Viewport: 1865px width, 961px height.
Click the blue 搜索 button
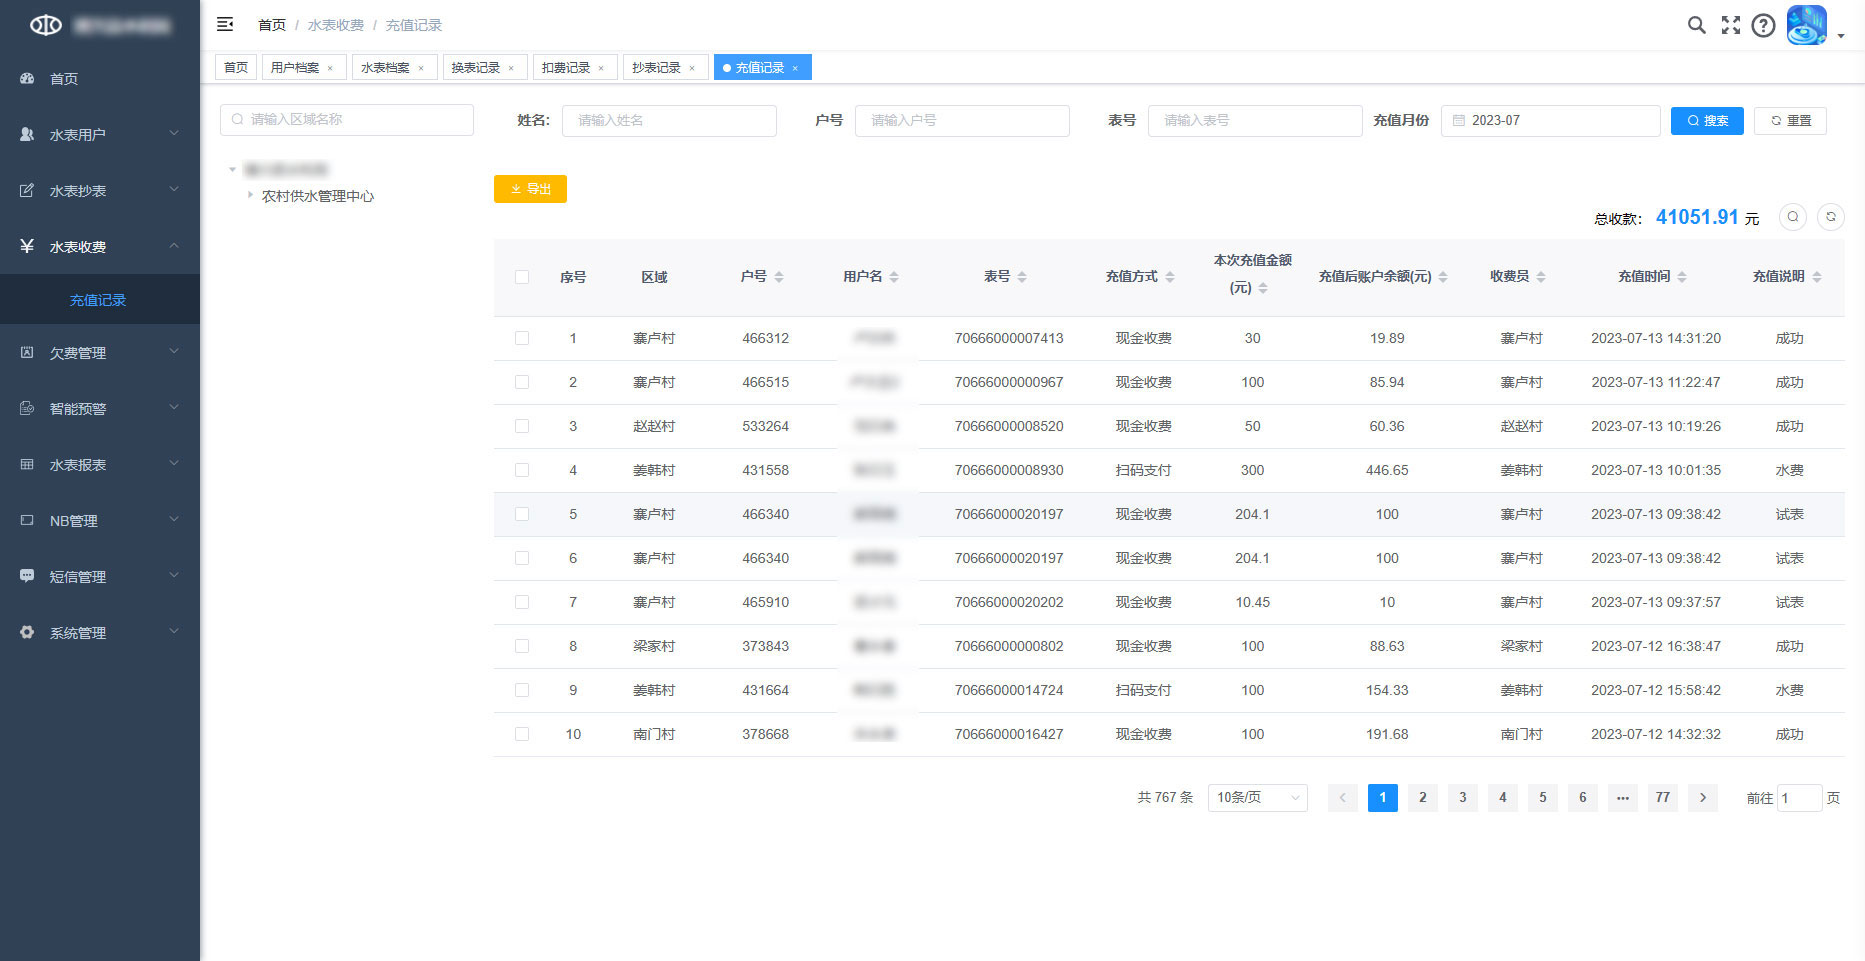[1706, 120]
